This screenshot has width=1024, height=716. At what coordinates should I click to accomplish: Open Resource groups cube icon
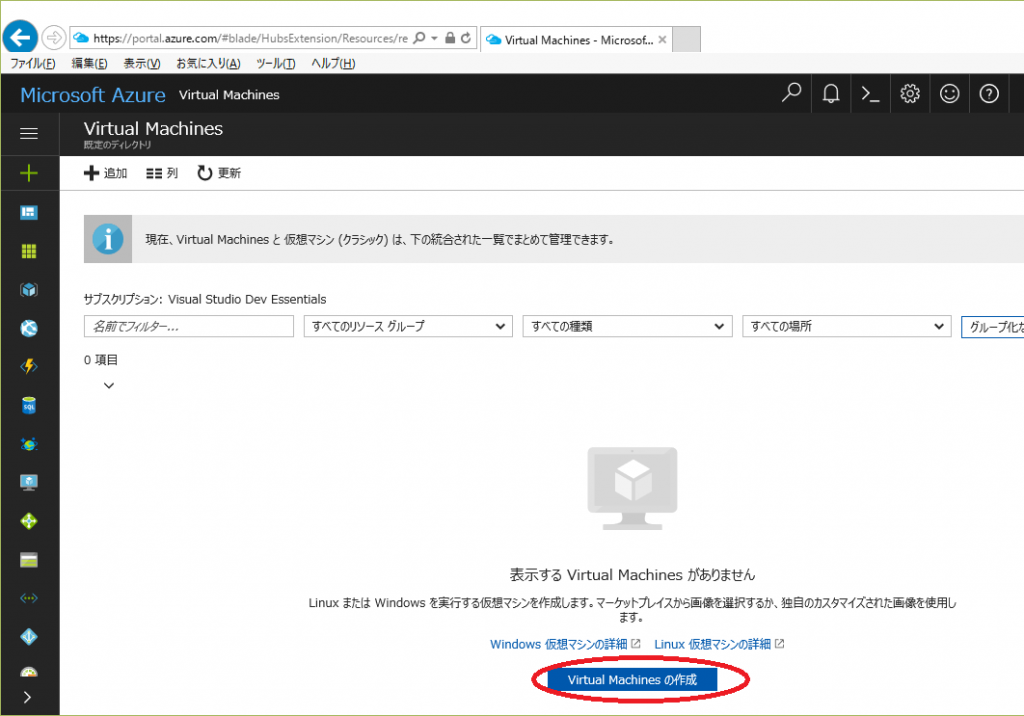tap(29, 289)
